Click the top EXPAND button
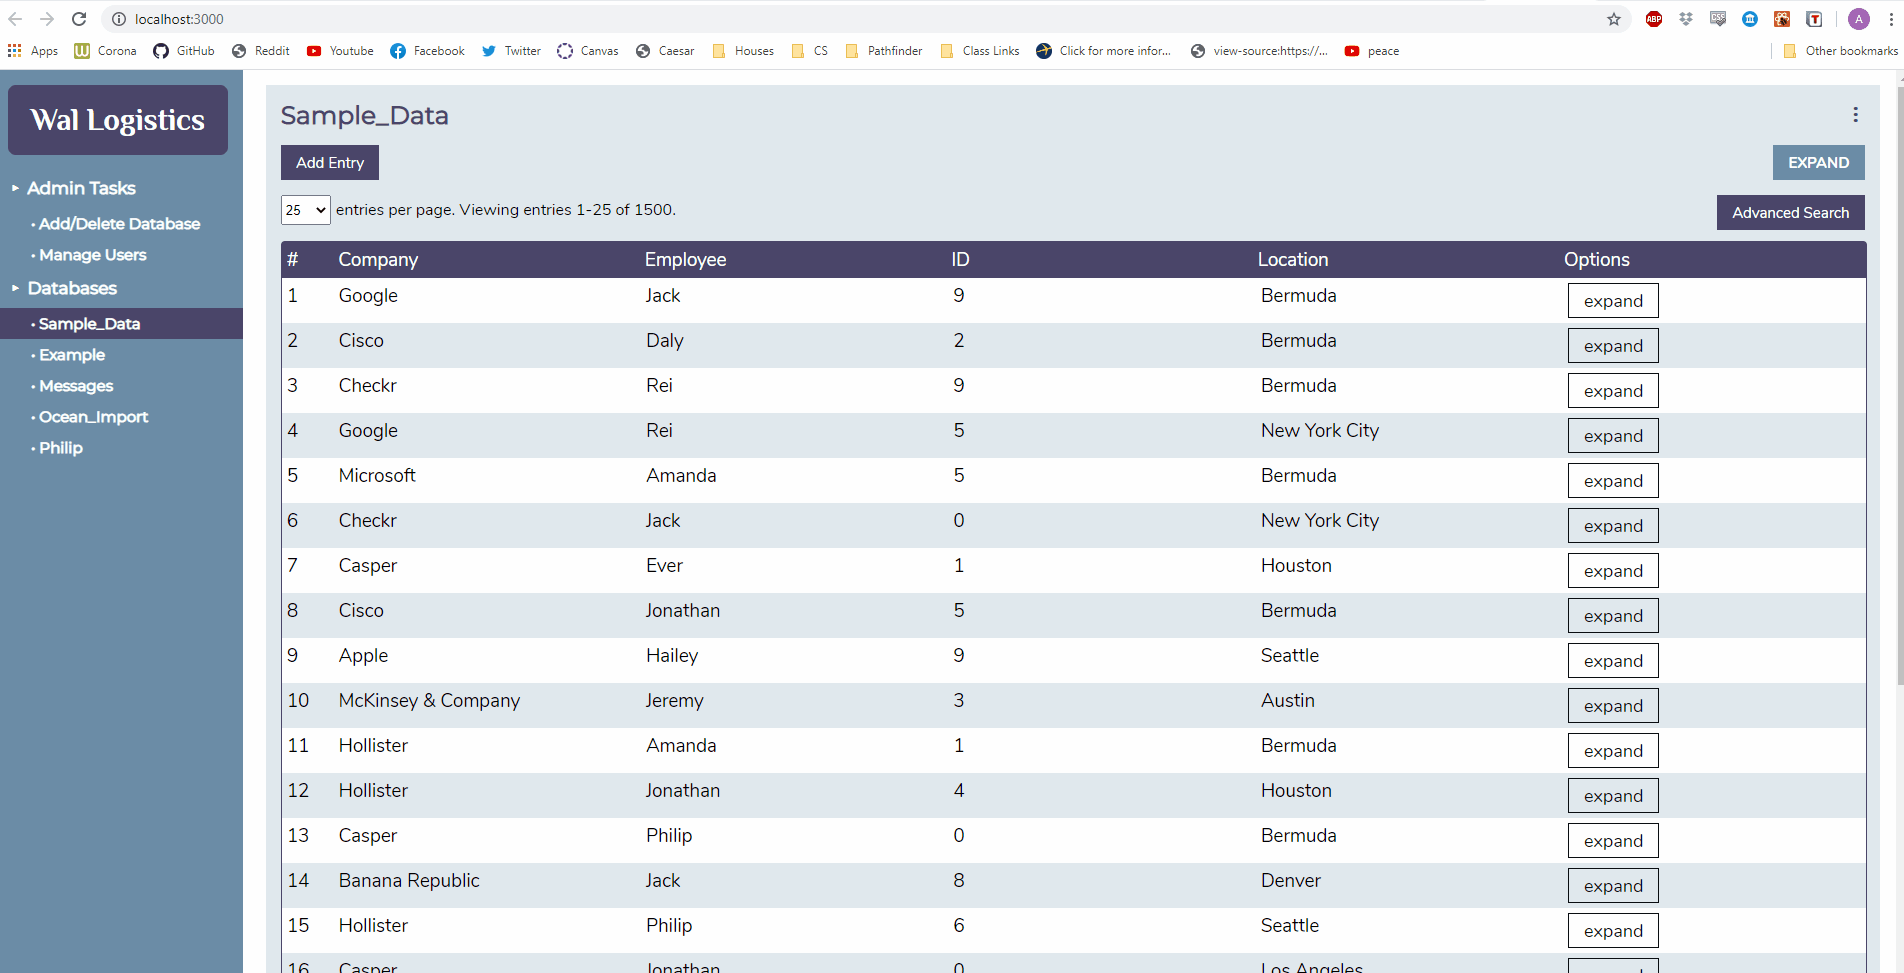 click(x=1818, y=163)
